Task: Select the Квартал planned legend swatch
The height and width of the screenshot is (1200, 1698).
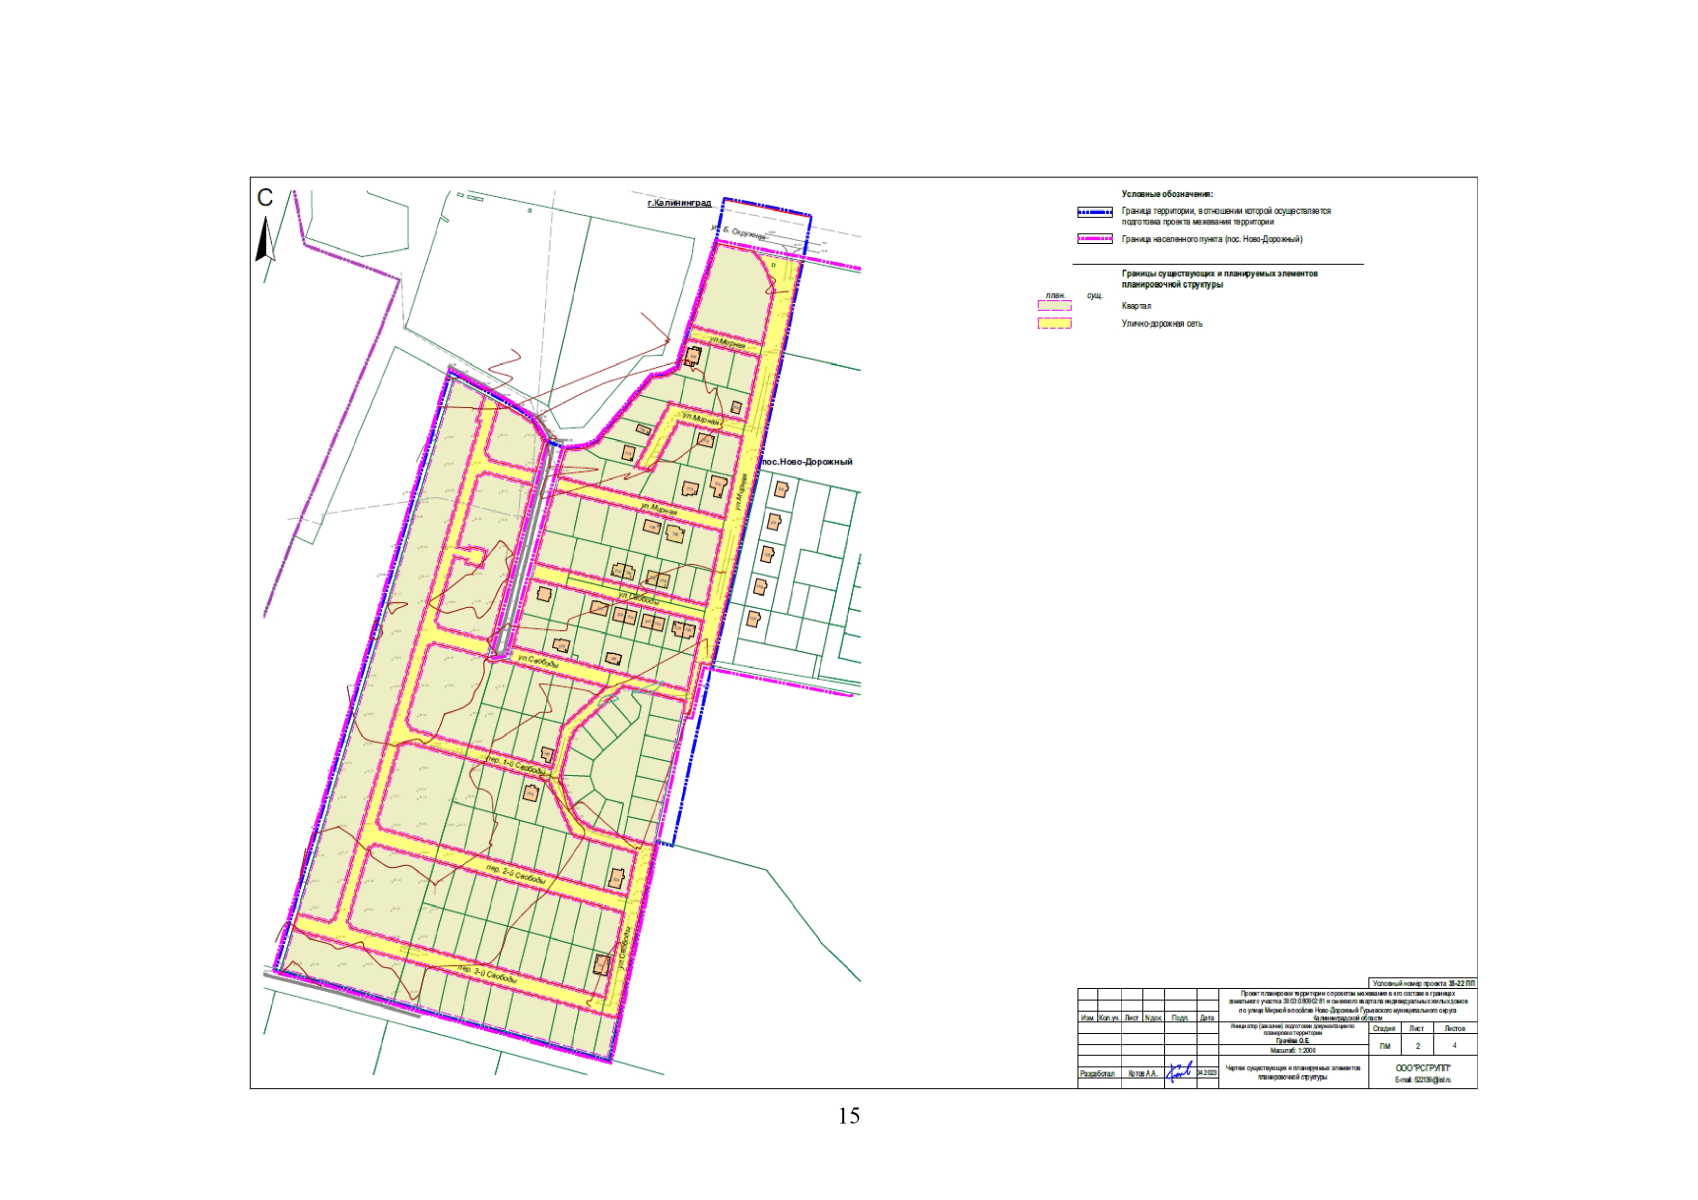Action: 1054,306
